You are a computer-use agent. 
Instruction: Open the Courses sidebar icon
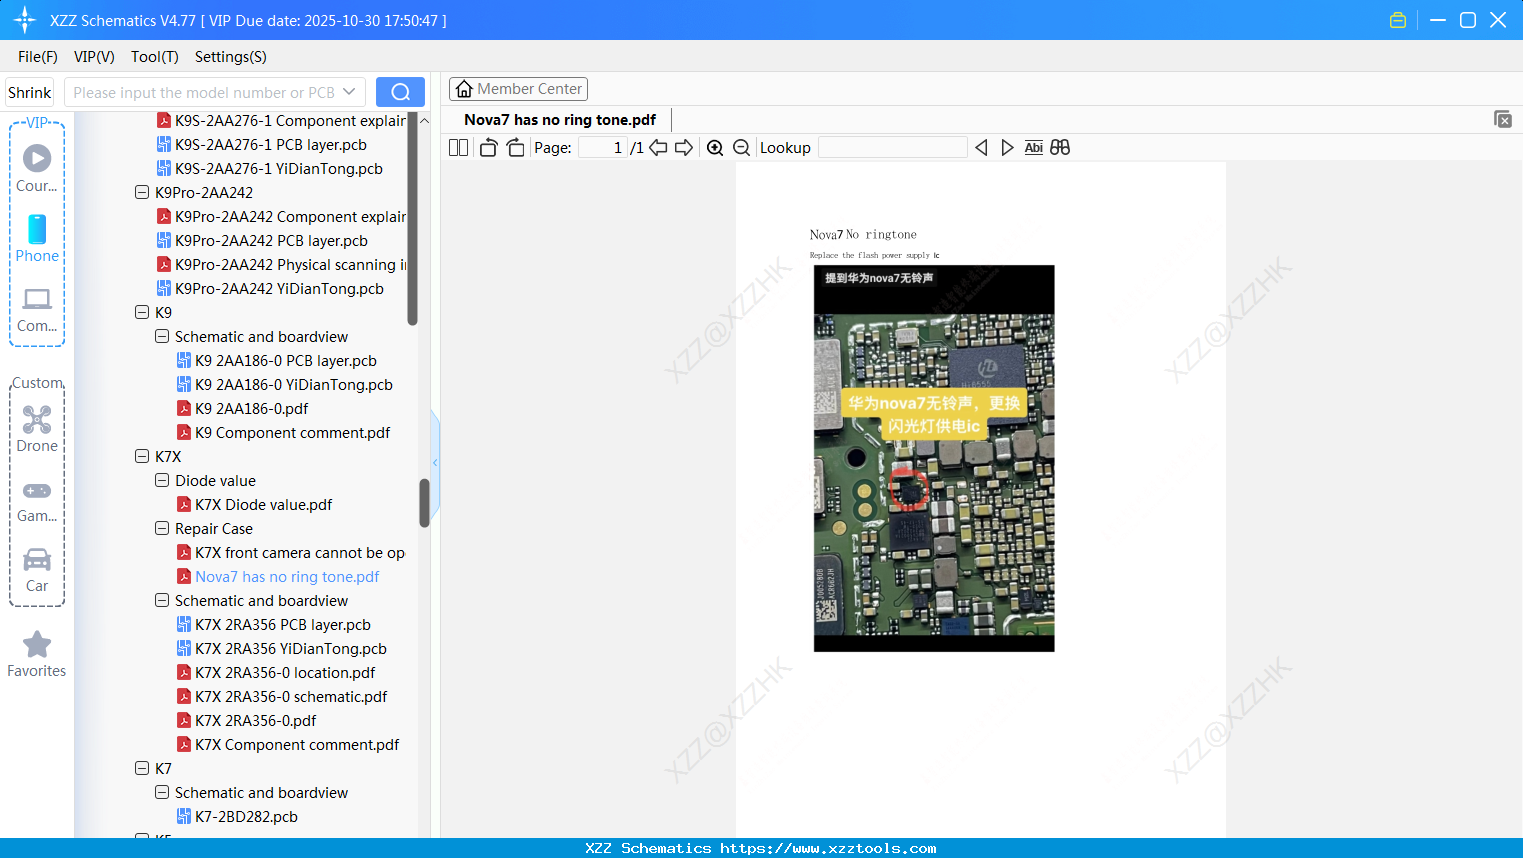point(37,168)
